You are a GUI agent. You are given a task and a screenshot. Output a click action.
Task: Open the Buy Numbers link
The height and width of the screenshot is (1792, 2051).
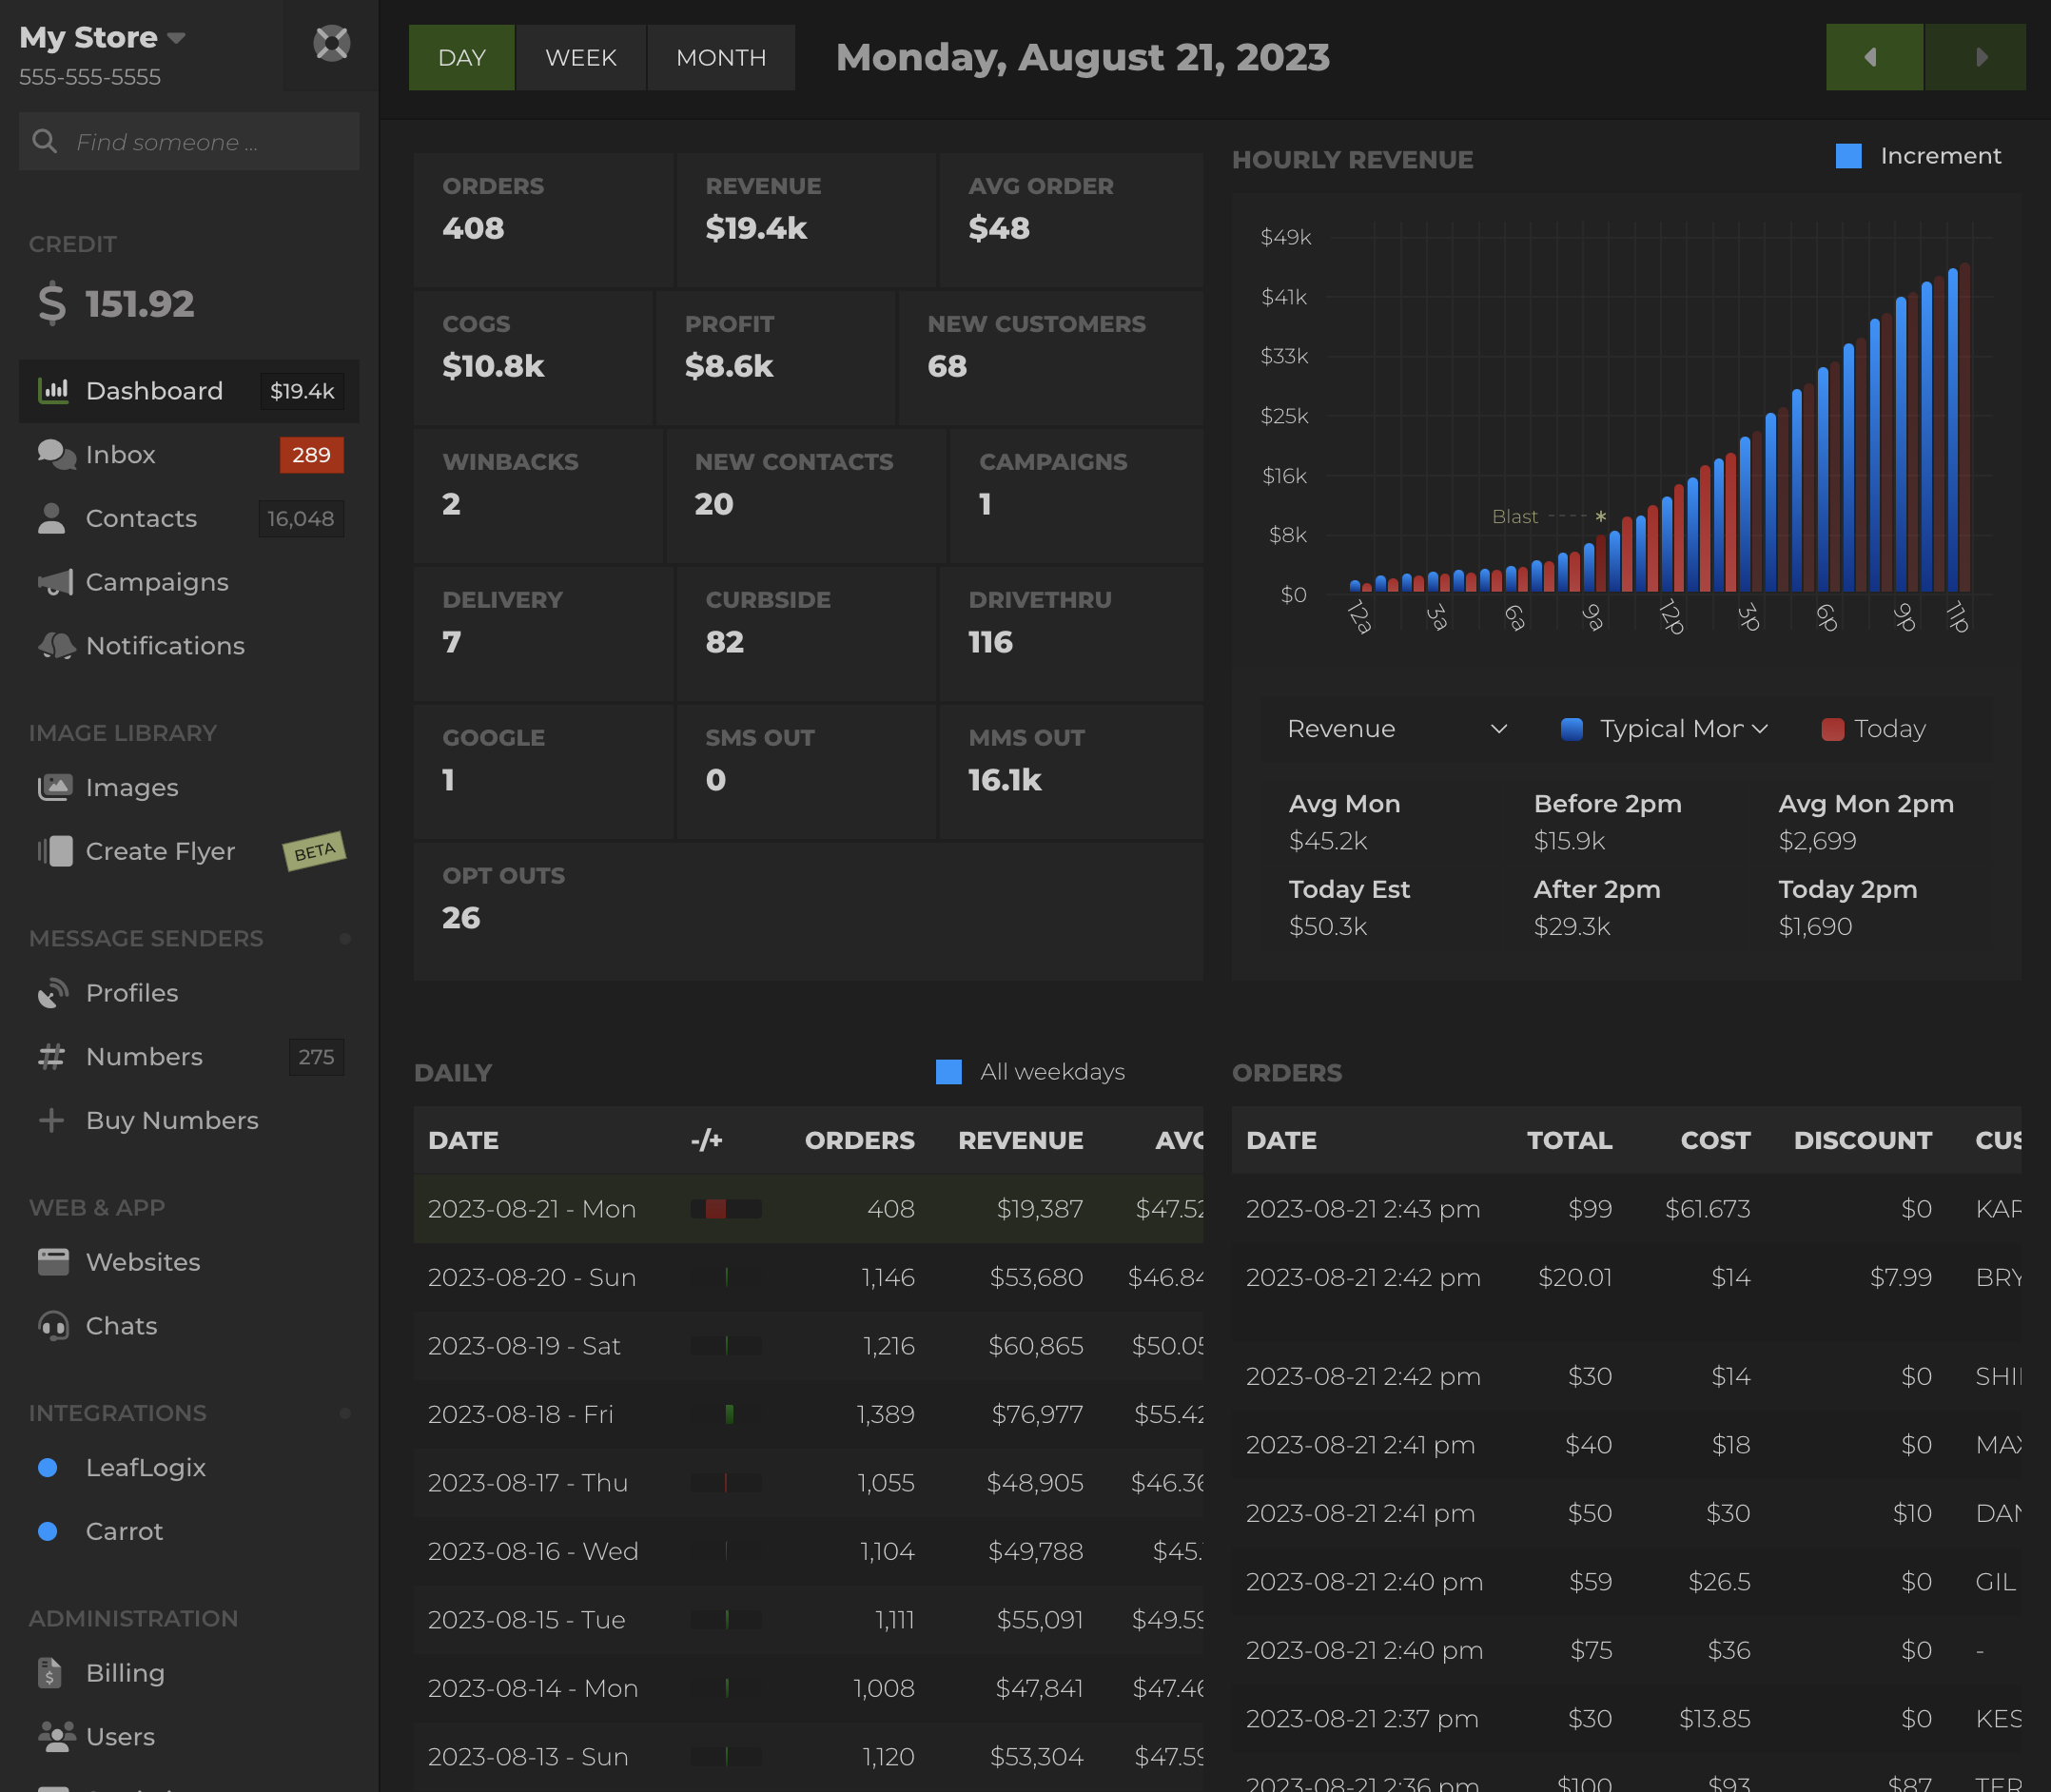[x=172, y=1120]
